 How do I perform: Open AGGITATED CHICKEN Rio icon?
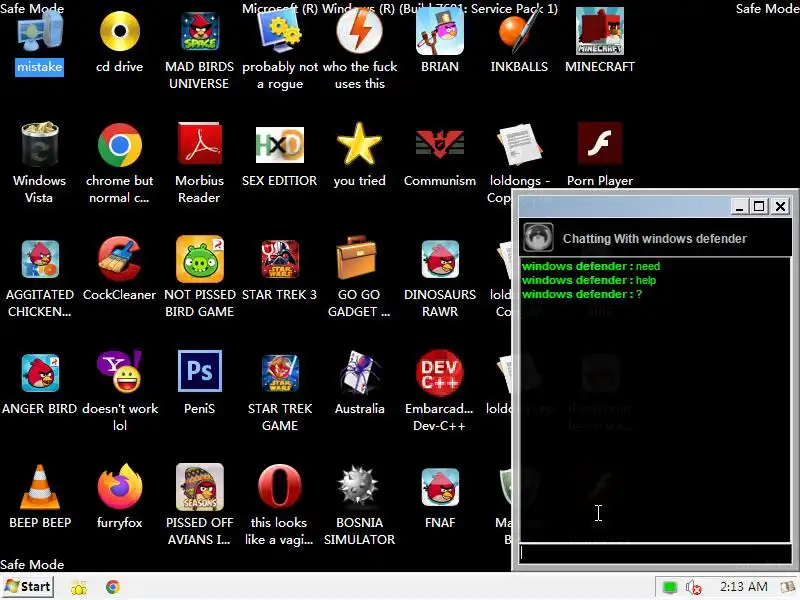click(x=40, y=259)
